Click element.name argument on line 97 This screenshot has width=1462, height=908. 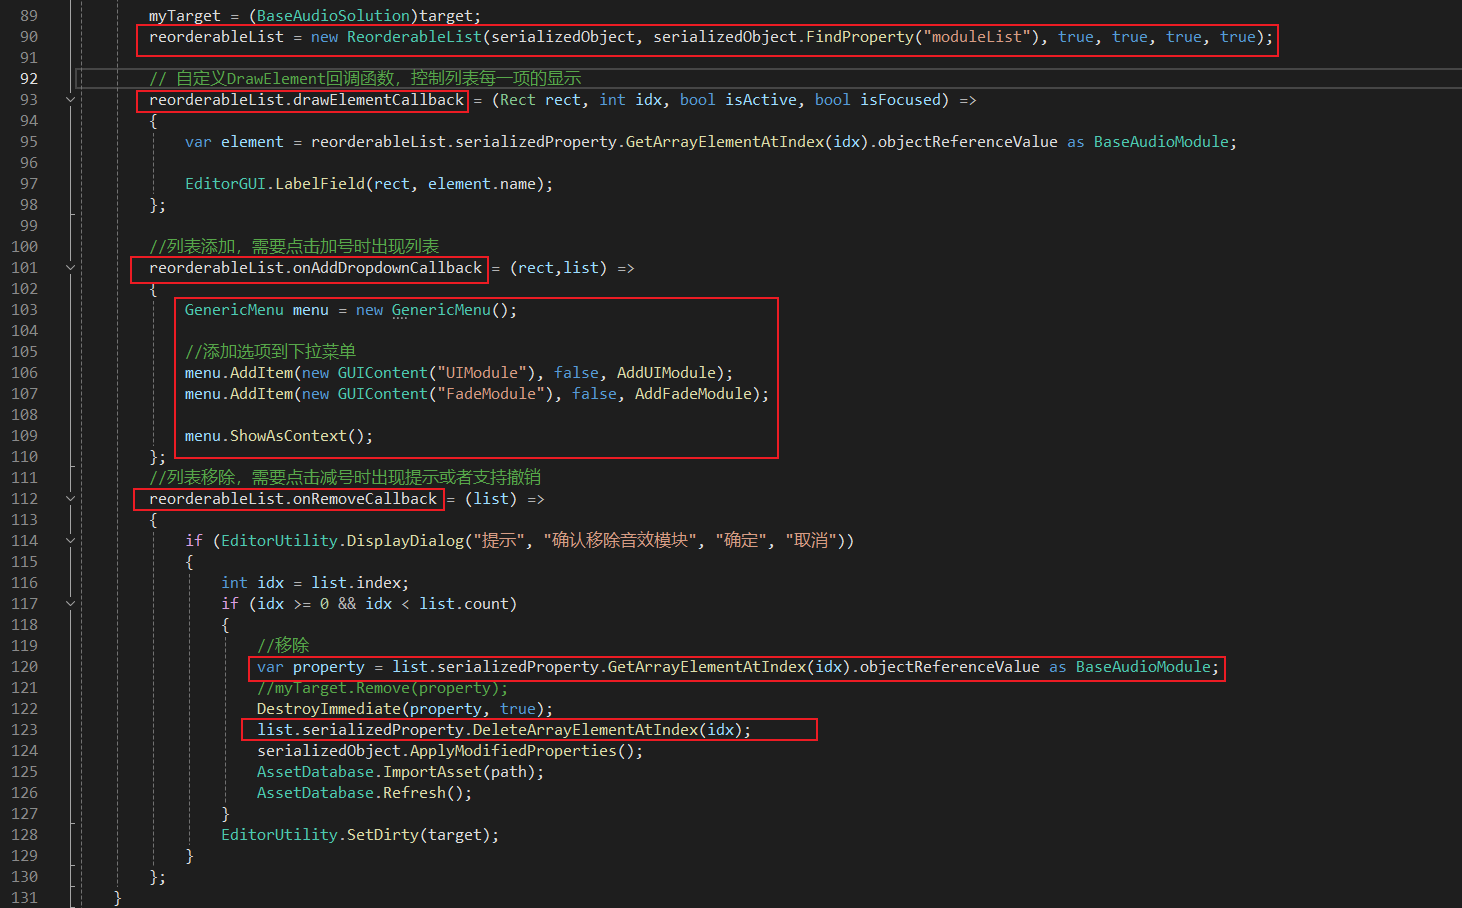click(482, 184)
